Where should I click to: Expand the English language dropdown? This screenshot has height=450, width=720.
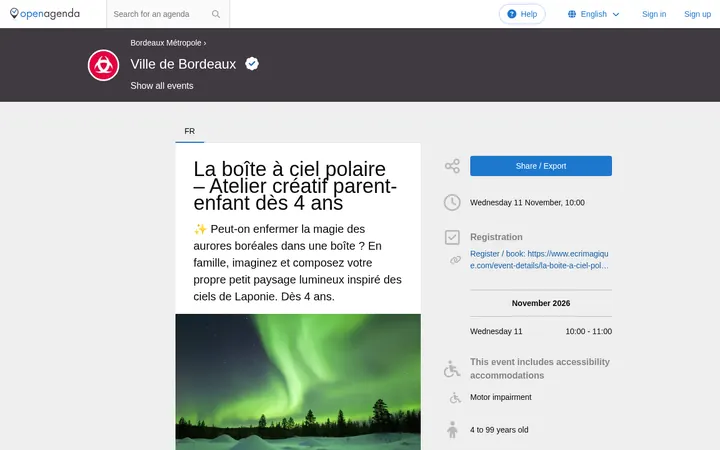point(594,14)
